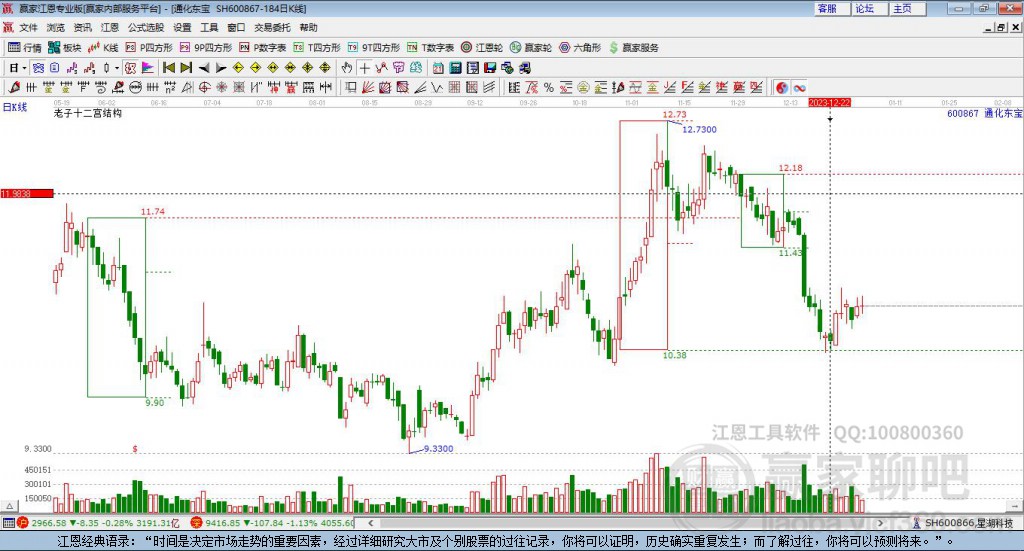This screenshot has width=1024, height=551.
Task: Open the 工具 menu
Action: 209,27
